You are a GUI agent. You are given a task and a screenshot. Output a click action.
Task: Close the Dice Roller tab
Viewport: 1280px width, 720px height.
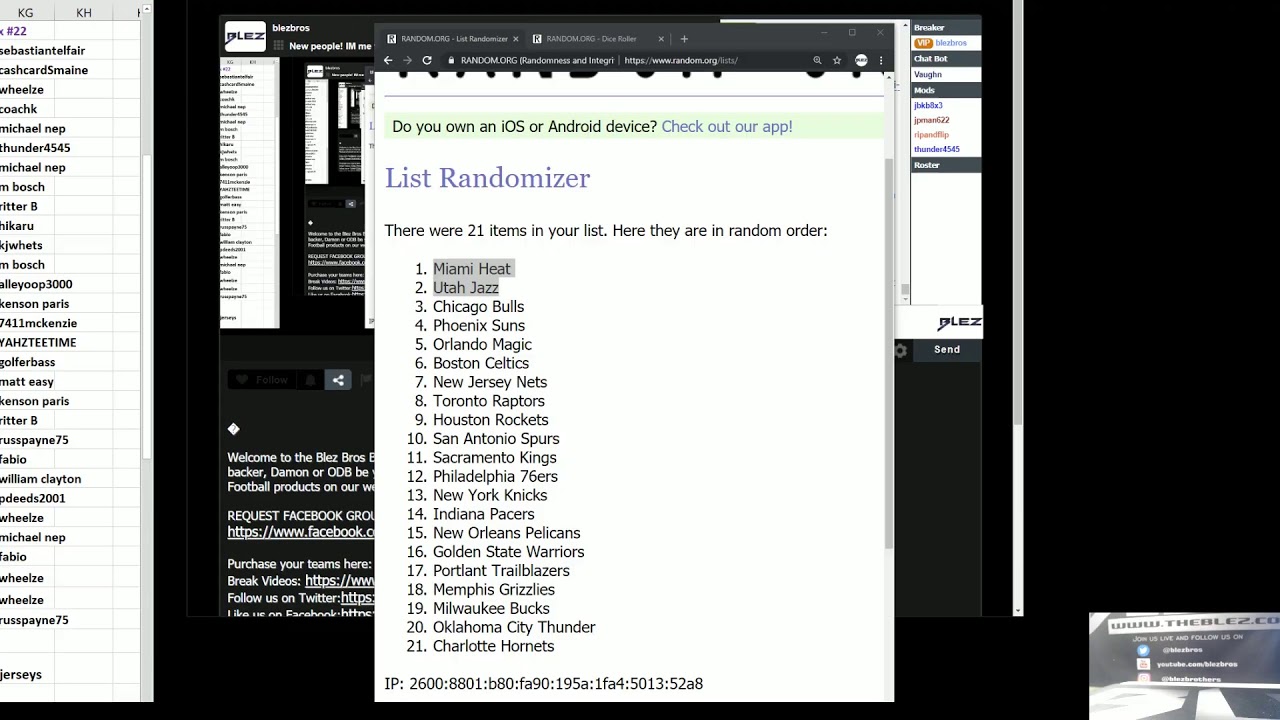[x=661, y=39]
